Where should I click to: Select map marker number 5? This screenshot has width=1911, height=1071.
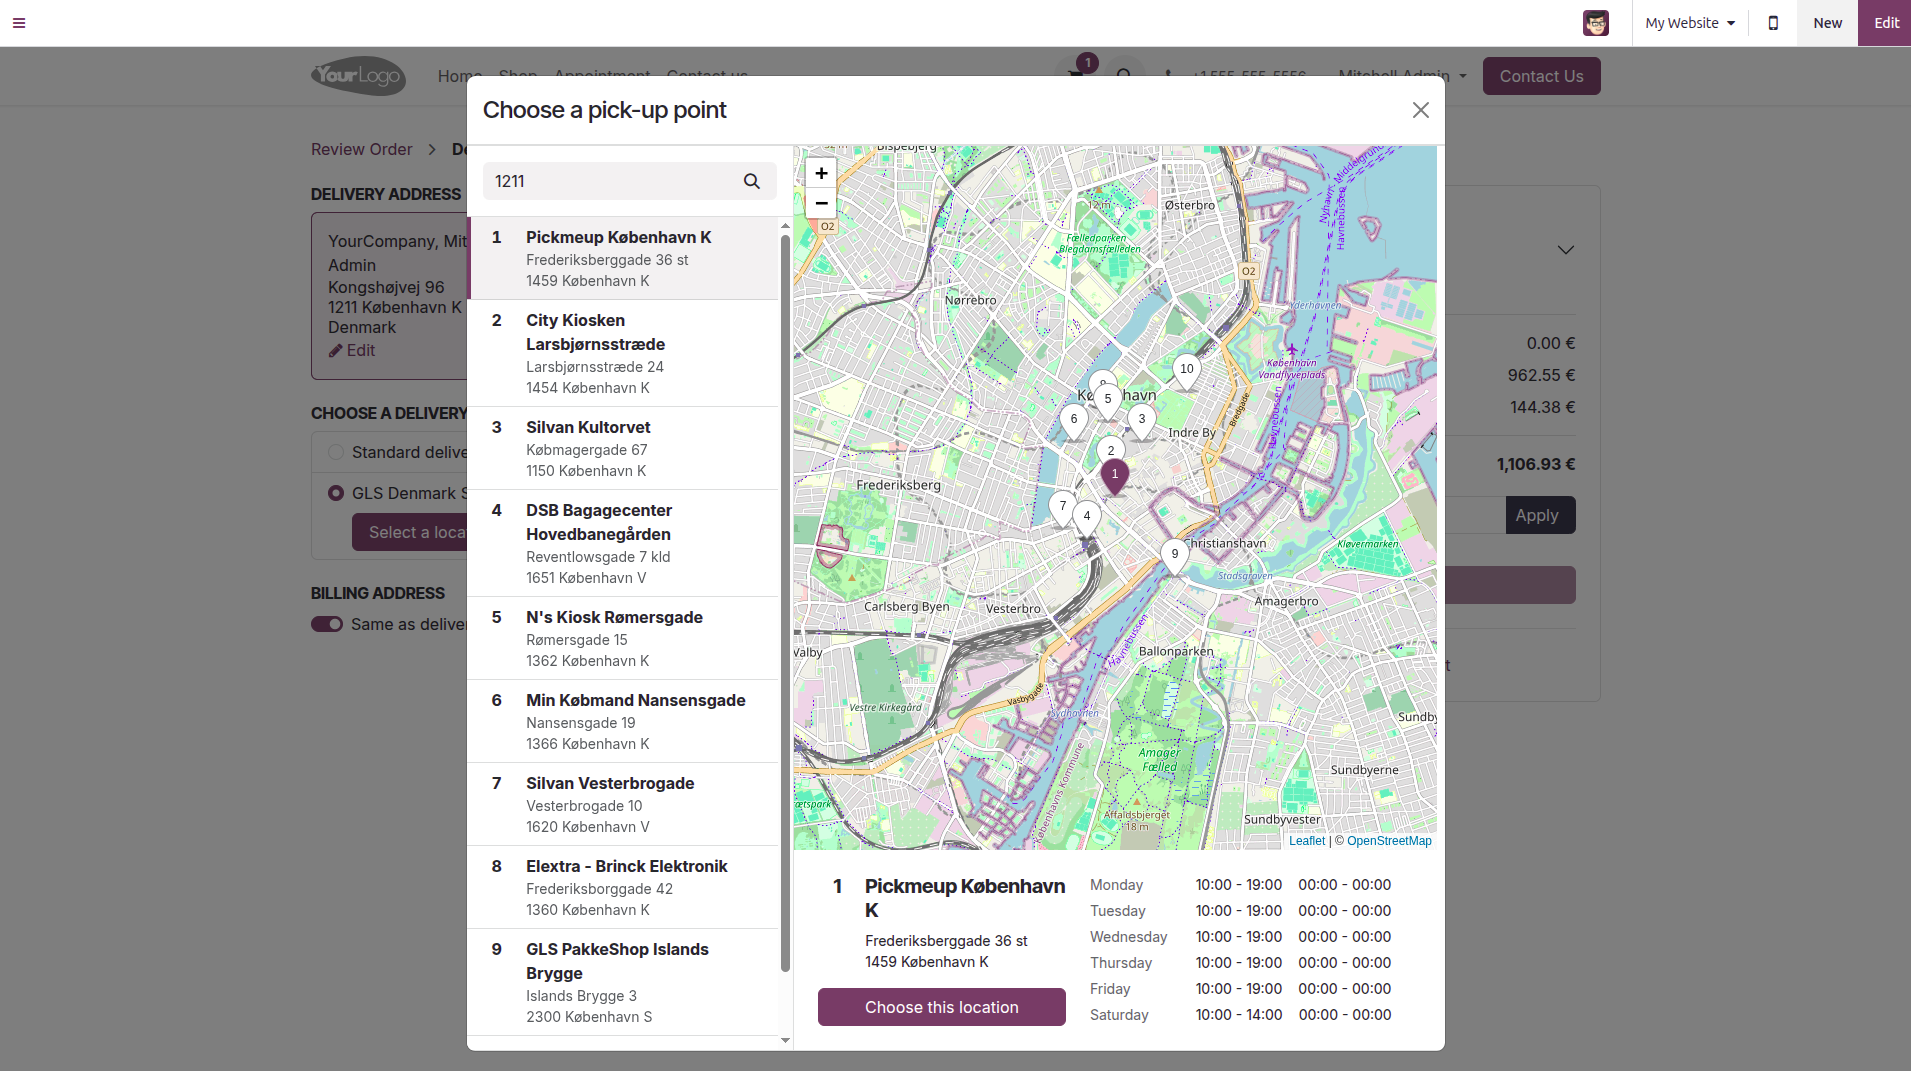coord(1108,400)
